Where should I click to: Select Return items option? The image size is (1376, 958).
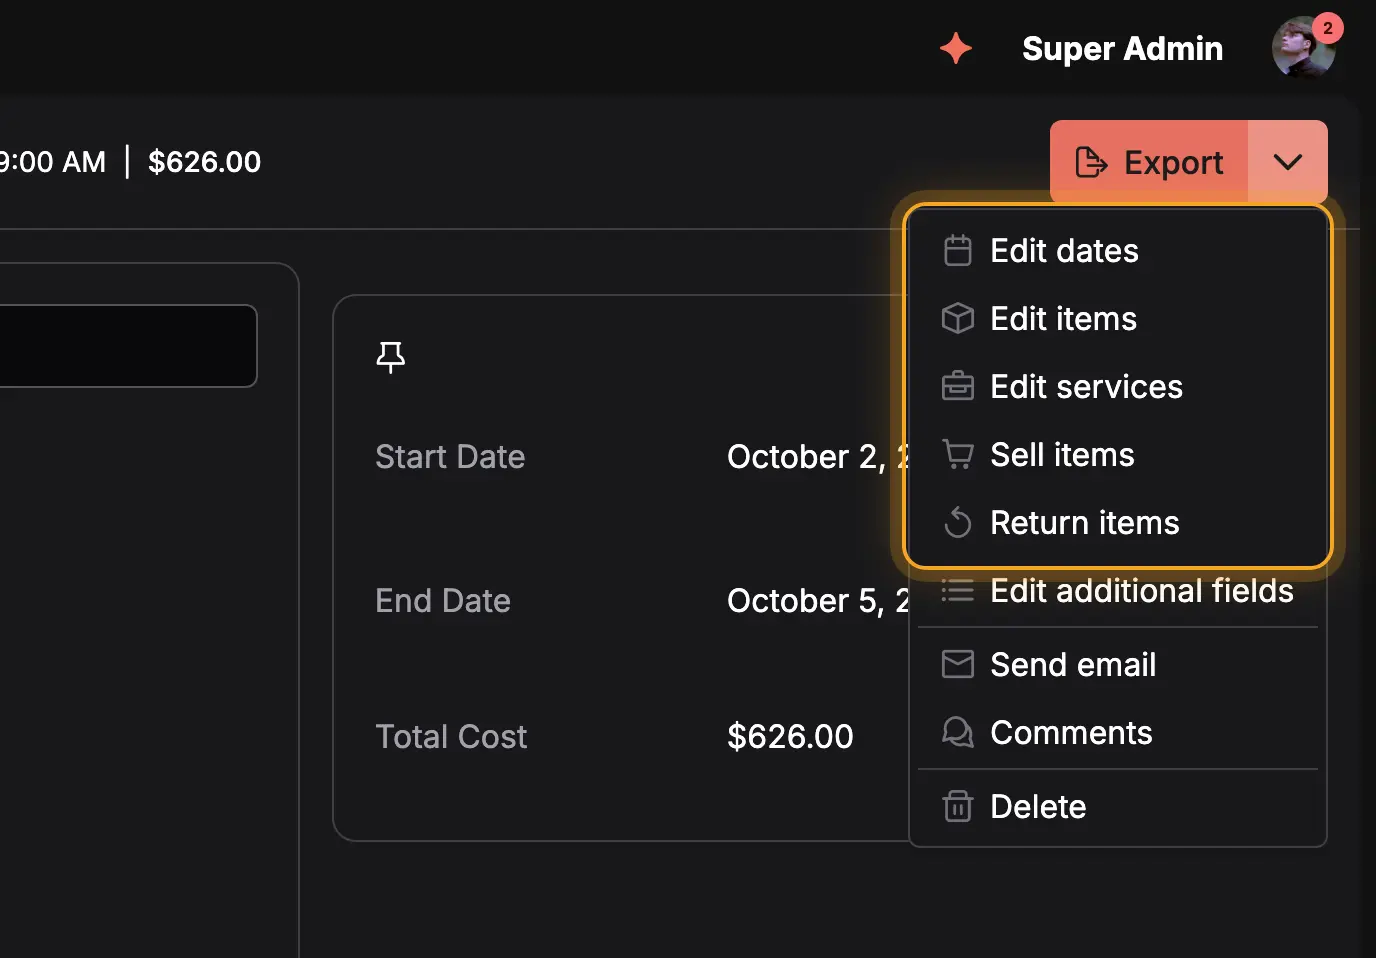(1118, 523)
